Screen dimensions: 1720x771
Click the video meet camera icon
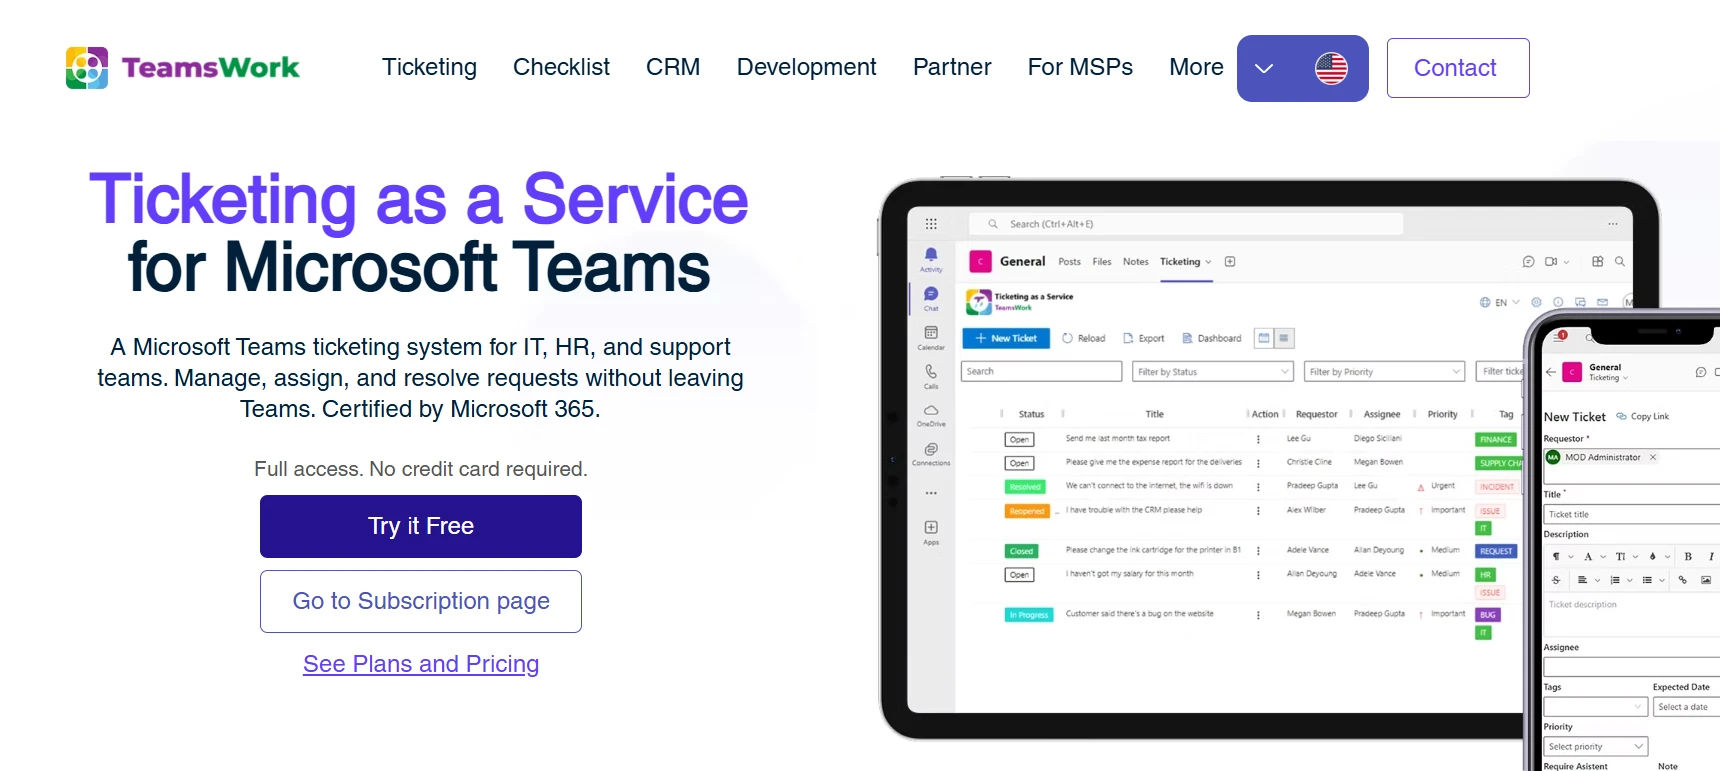(x=1551, y=262)
